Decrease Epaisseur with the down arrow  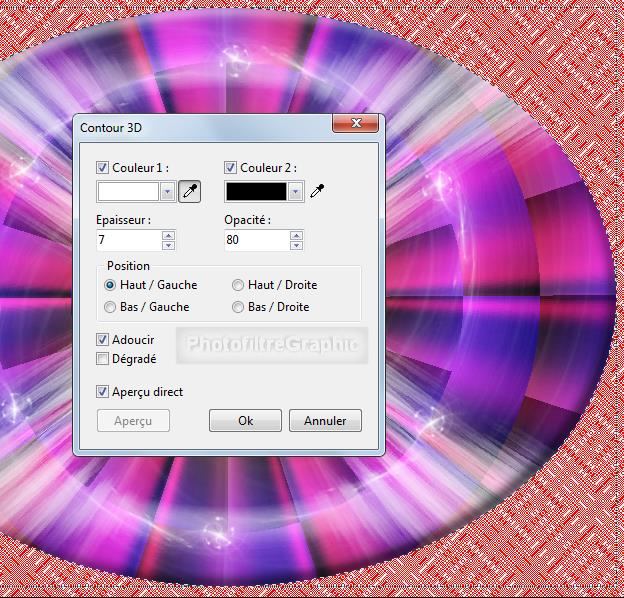coord(168,245)
